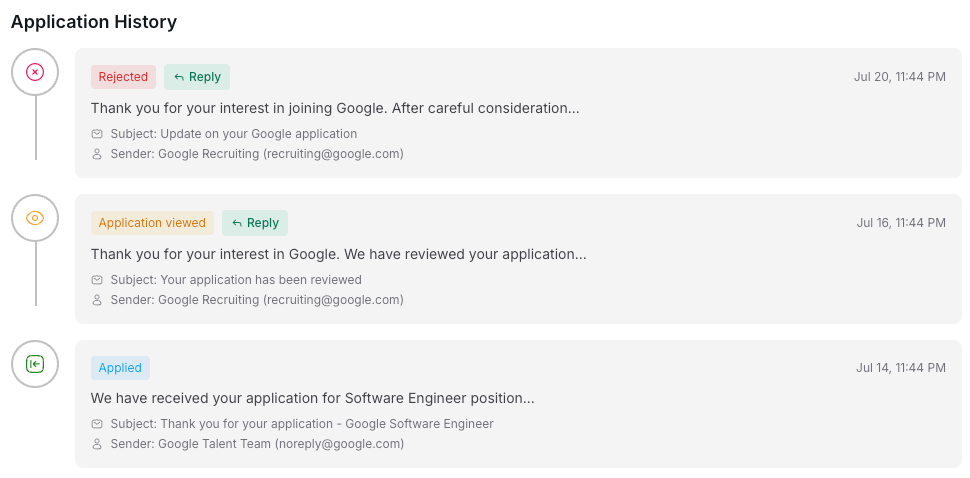Image resolution: width=970 pixels, height=478 pixels.
Task: Reply to the rejection email
Action: [x=197, y=77]
